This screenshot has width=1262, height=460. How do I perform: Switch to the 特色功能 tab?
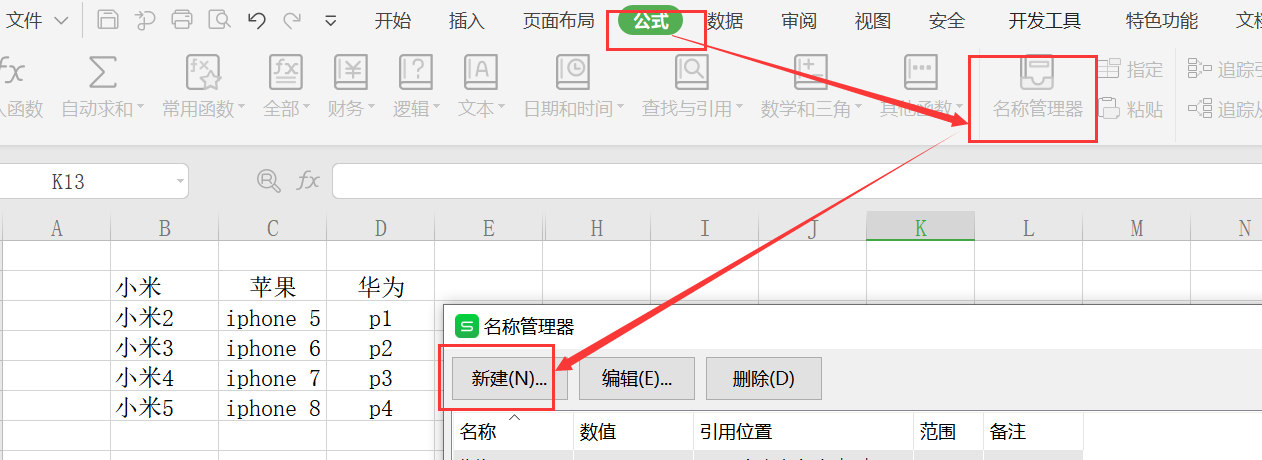pyautogui.click(x=1162, y=21)
